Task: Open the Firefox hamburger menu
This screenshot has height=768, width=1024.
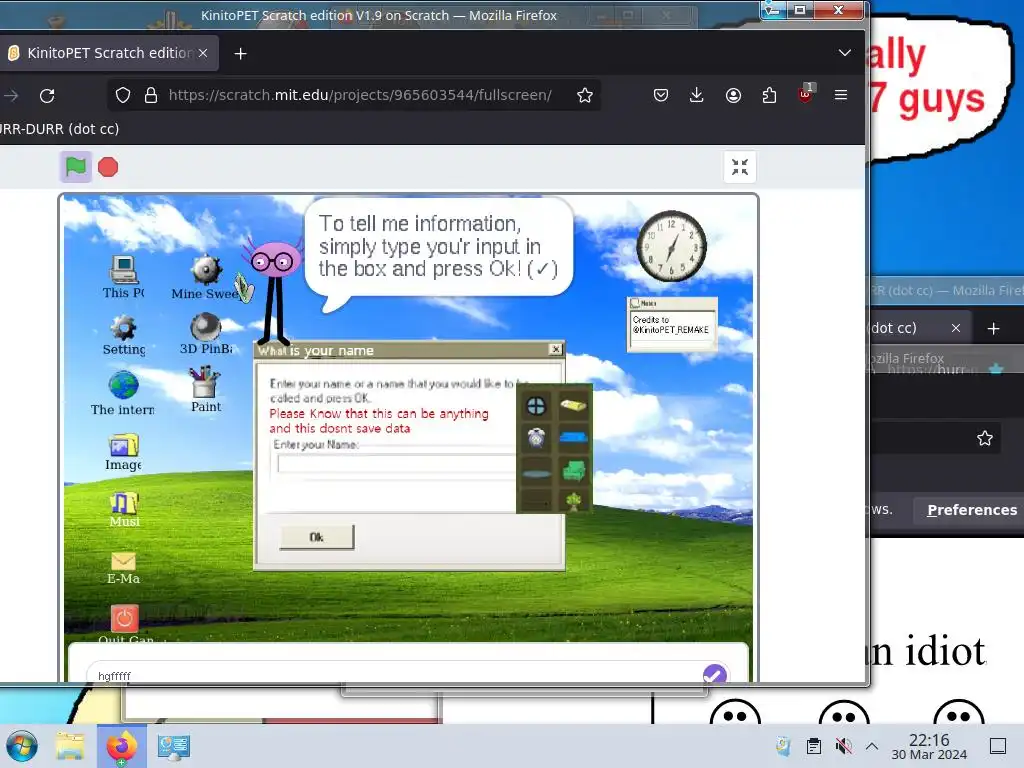Action: (x=841, y=95)
